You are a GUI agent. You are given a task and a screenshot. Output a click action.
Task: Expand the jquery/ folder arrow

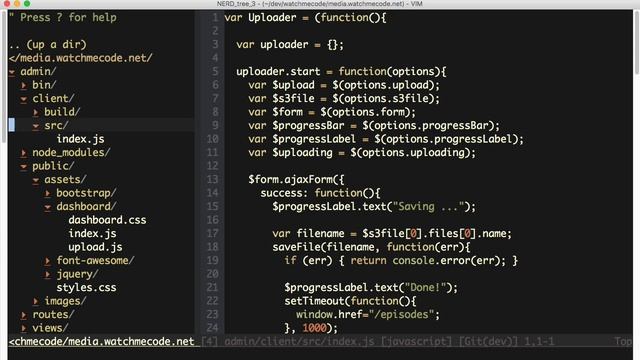[x=48, y=274]
